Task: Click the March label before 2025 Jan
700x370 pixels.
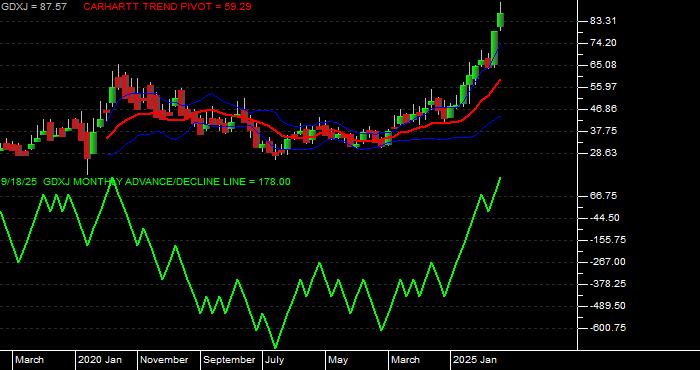Action: (405, 360)
